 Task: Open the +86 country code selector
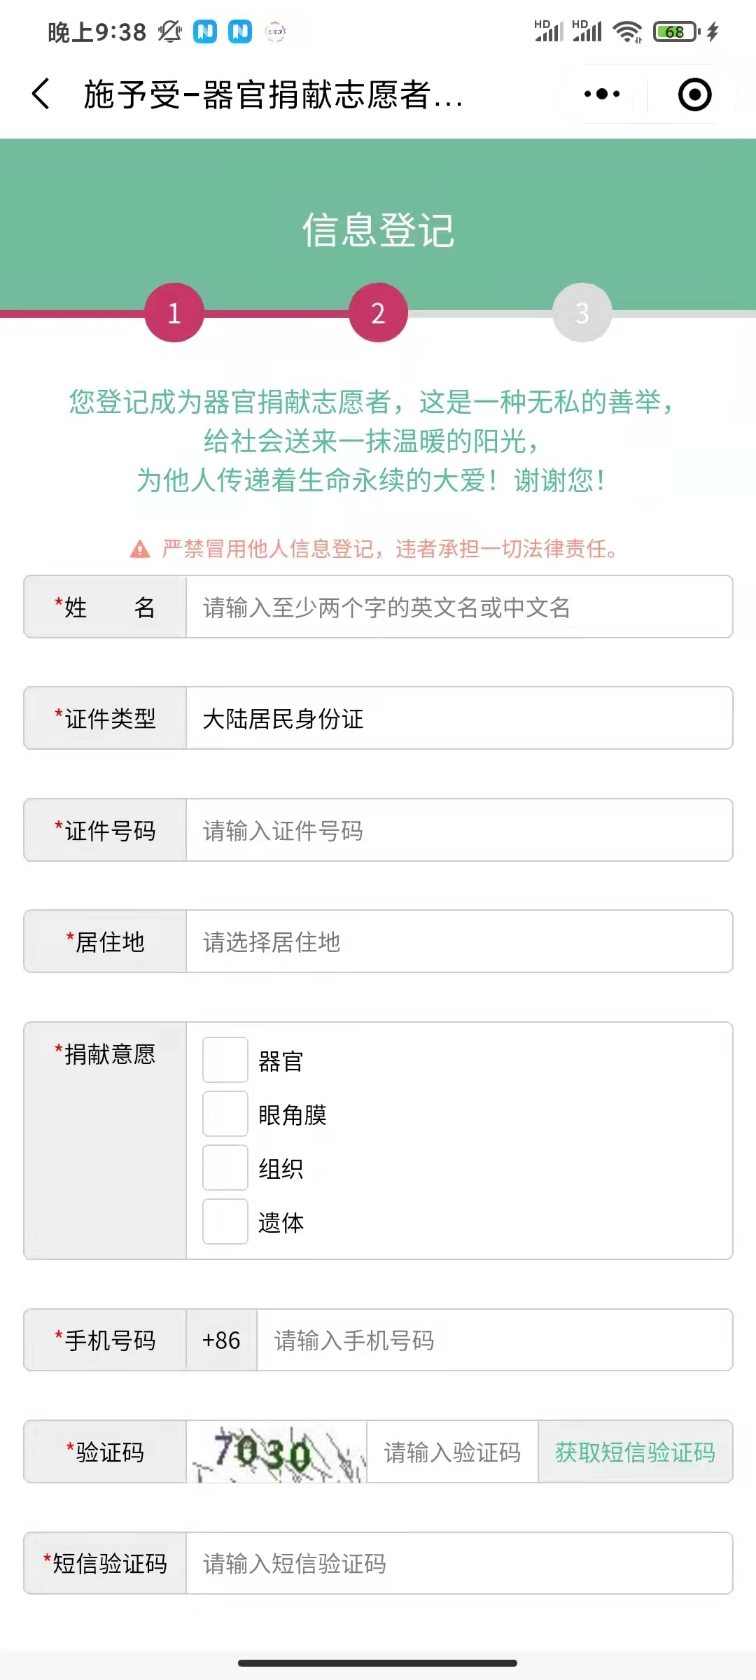coord(221,1340)
